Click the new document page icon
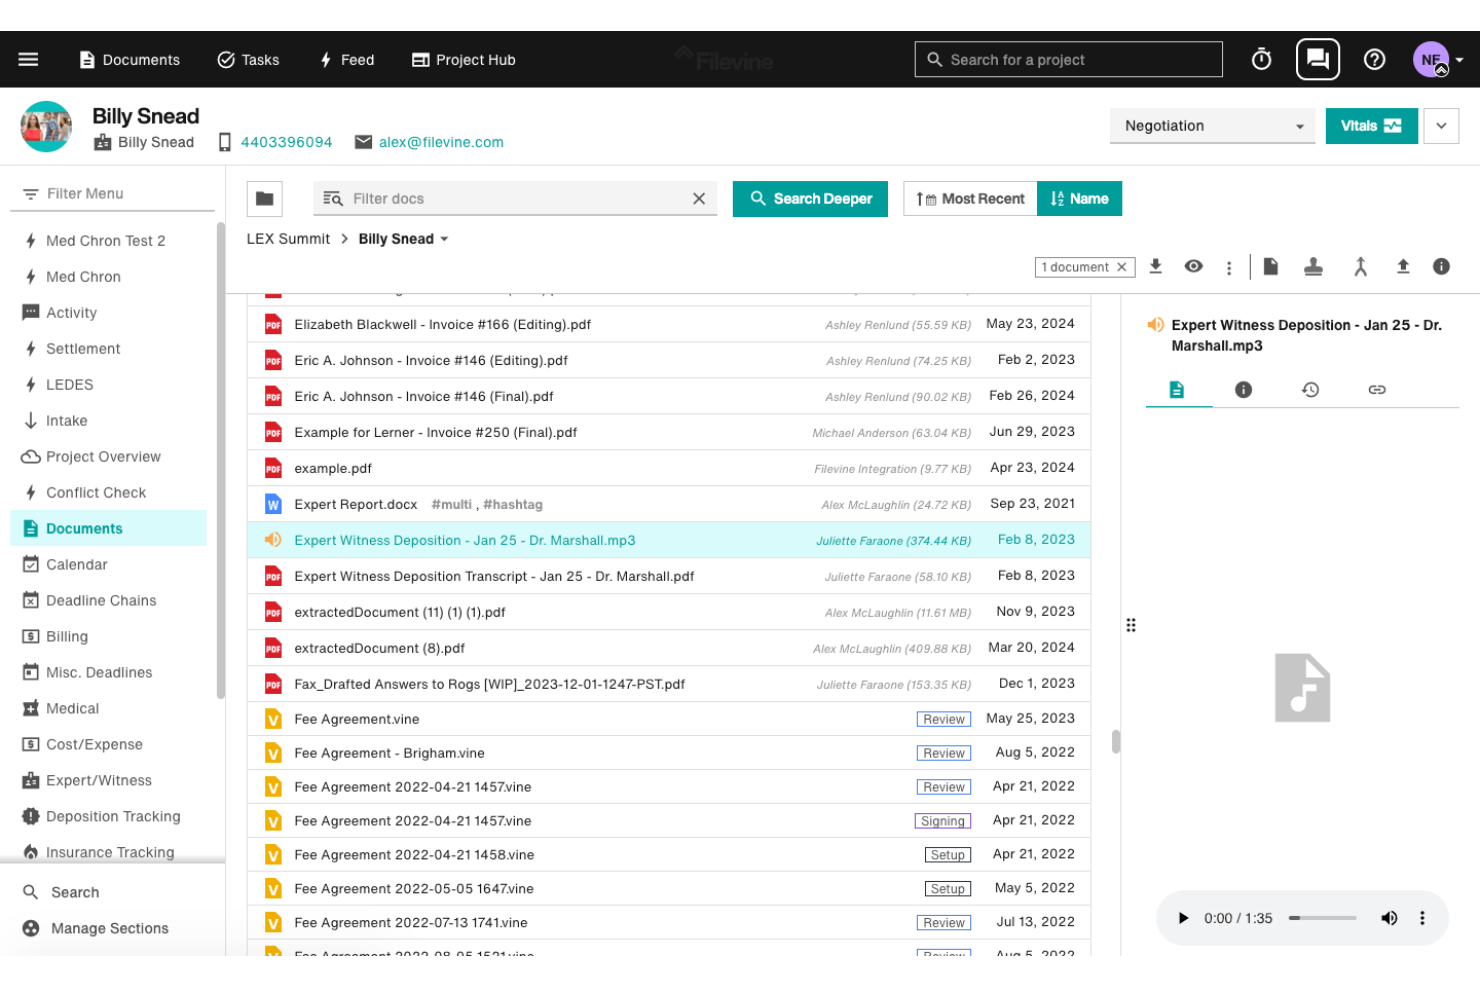 point(1270,267)
